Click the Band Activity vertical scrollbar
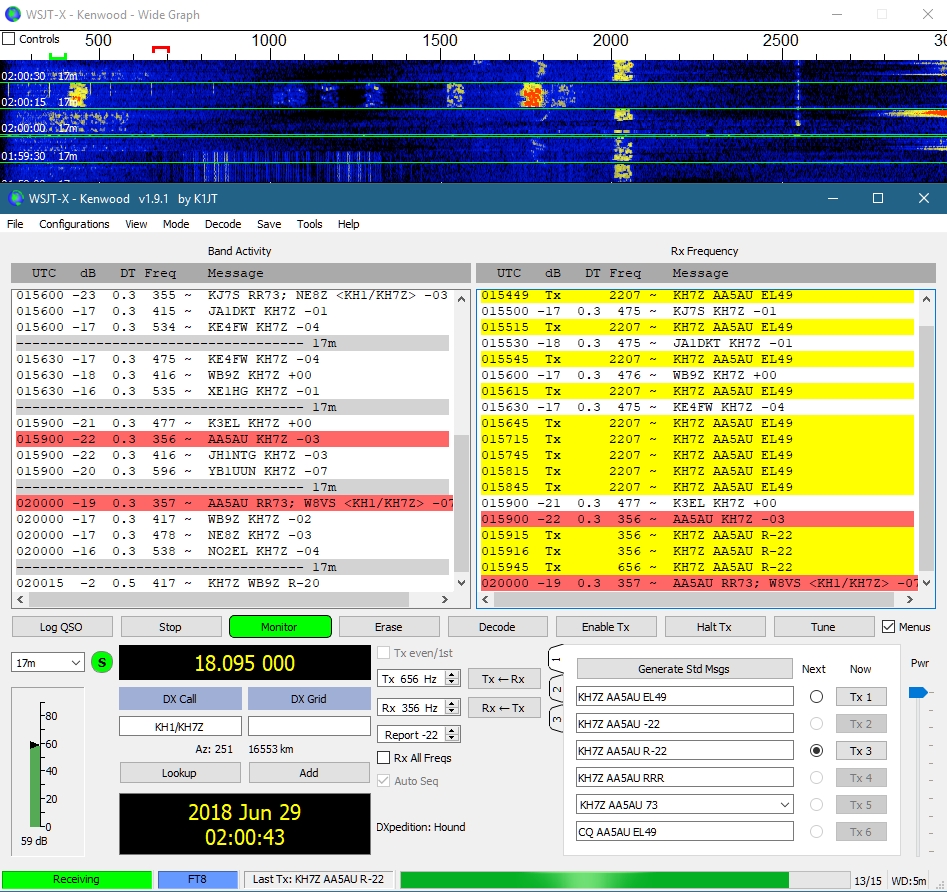 click(461, 440)
